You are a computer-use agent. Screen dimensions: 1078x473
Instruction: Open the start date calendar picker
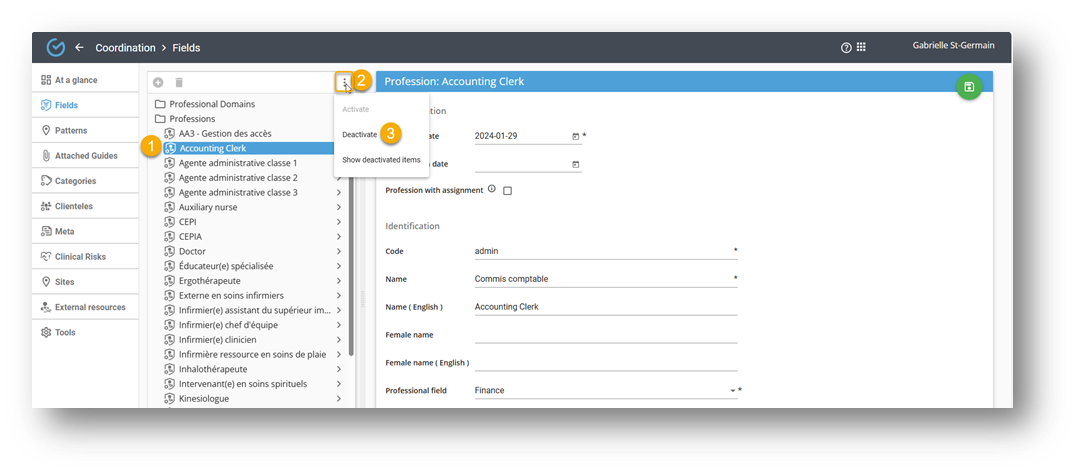click(x=575, y=136)
